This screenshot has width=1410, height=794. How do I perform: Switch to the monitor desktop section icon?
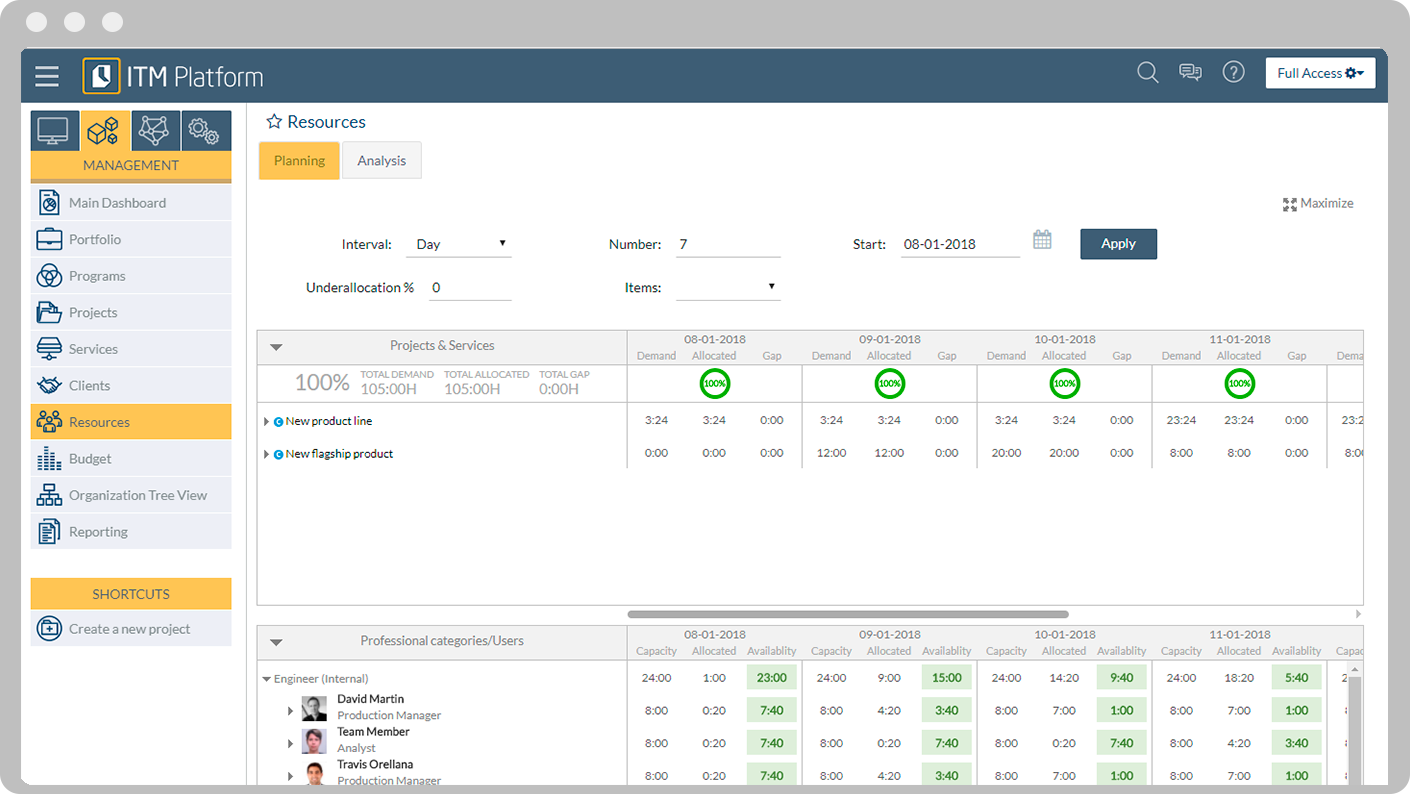[54, 131]
